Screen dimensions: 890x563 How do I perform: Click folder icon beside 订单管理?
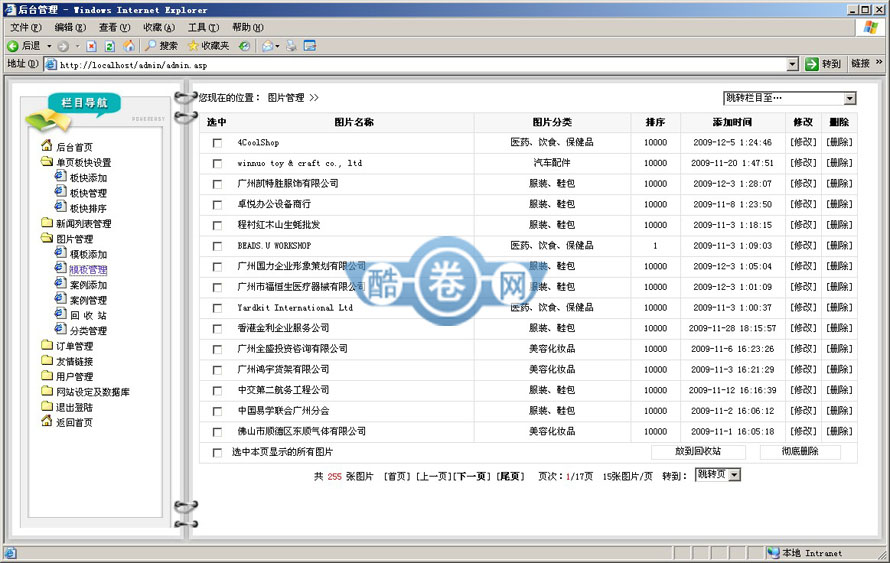(47, 345)
